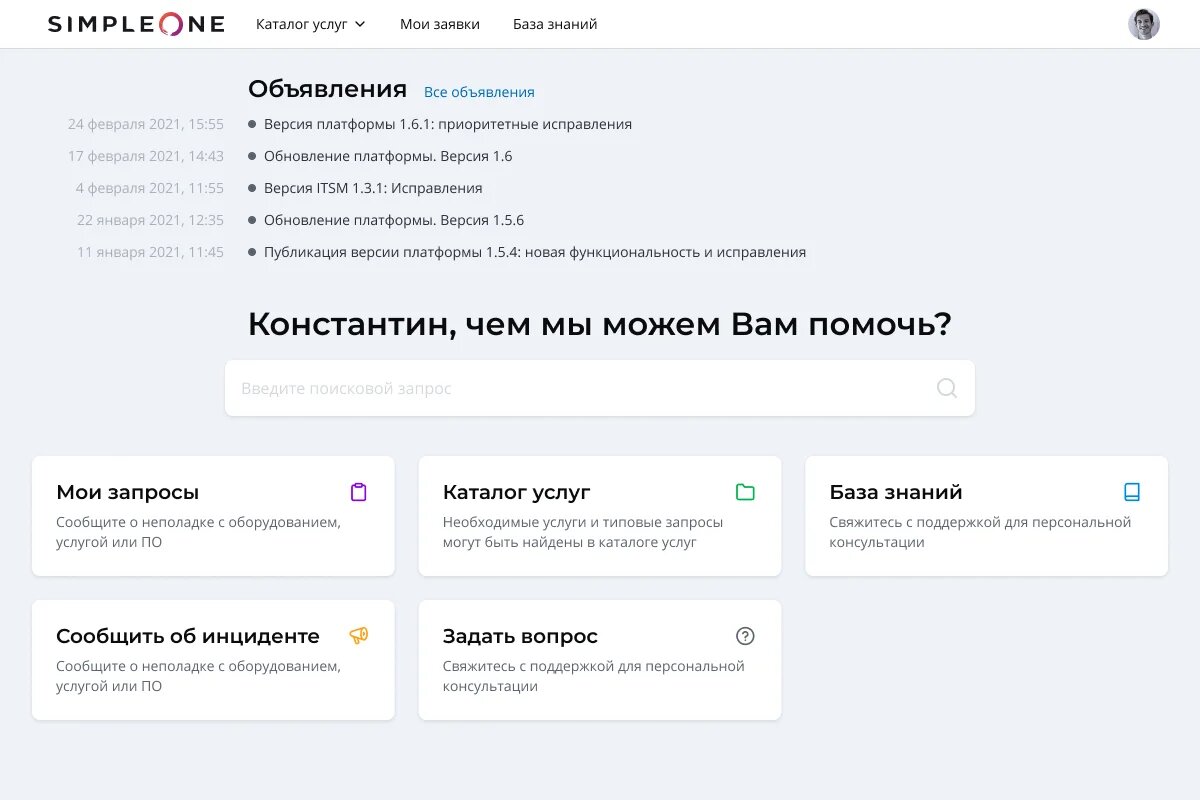The width and height of the screenshot is (1200, 800).
Task: Open the Мои запросы card
Action: tap(213, 516)
